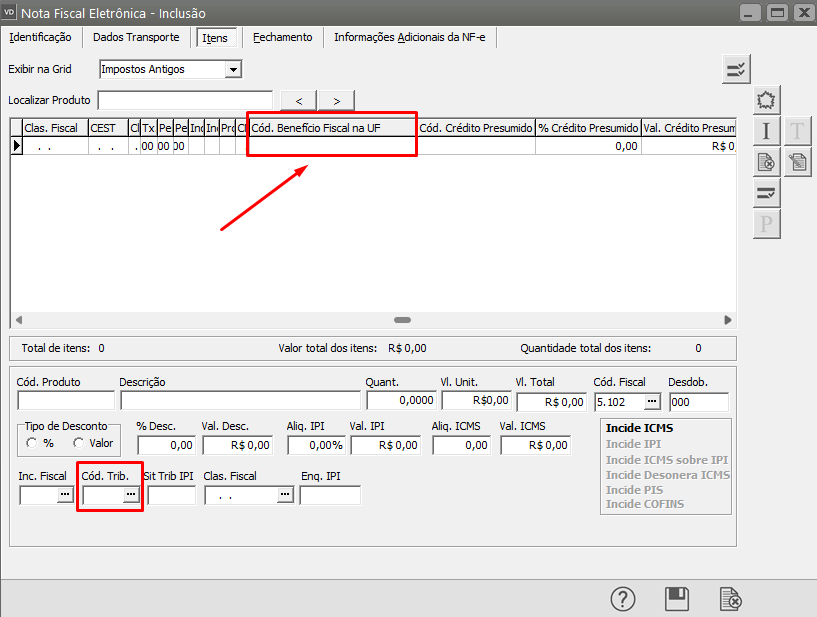The image size is (817, 617).
Task: Click the floppy disk save icon
Action: click(677, 599)
